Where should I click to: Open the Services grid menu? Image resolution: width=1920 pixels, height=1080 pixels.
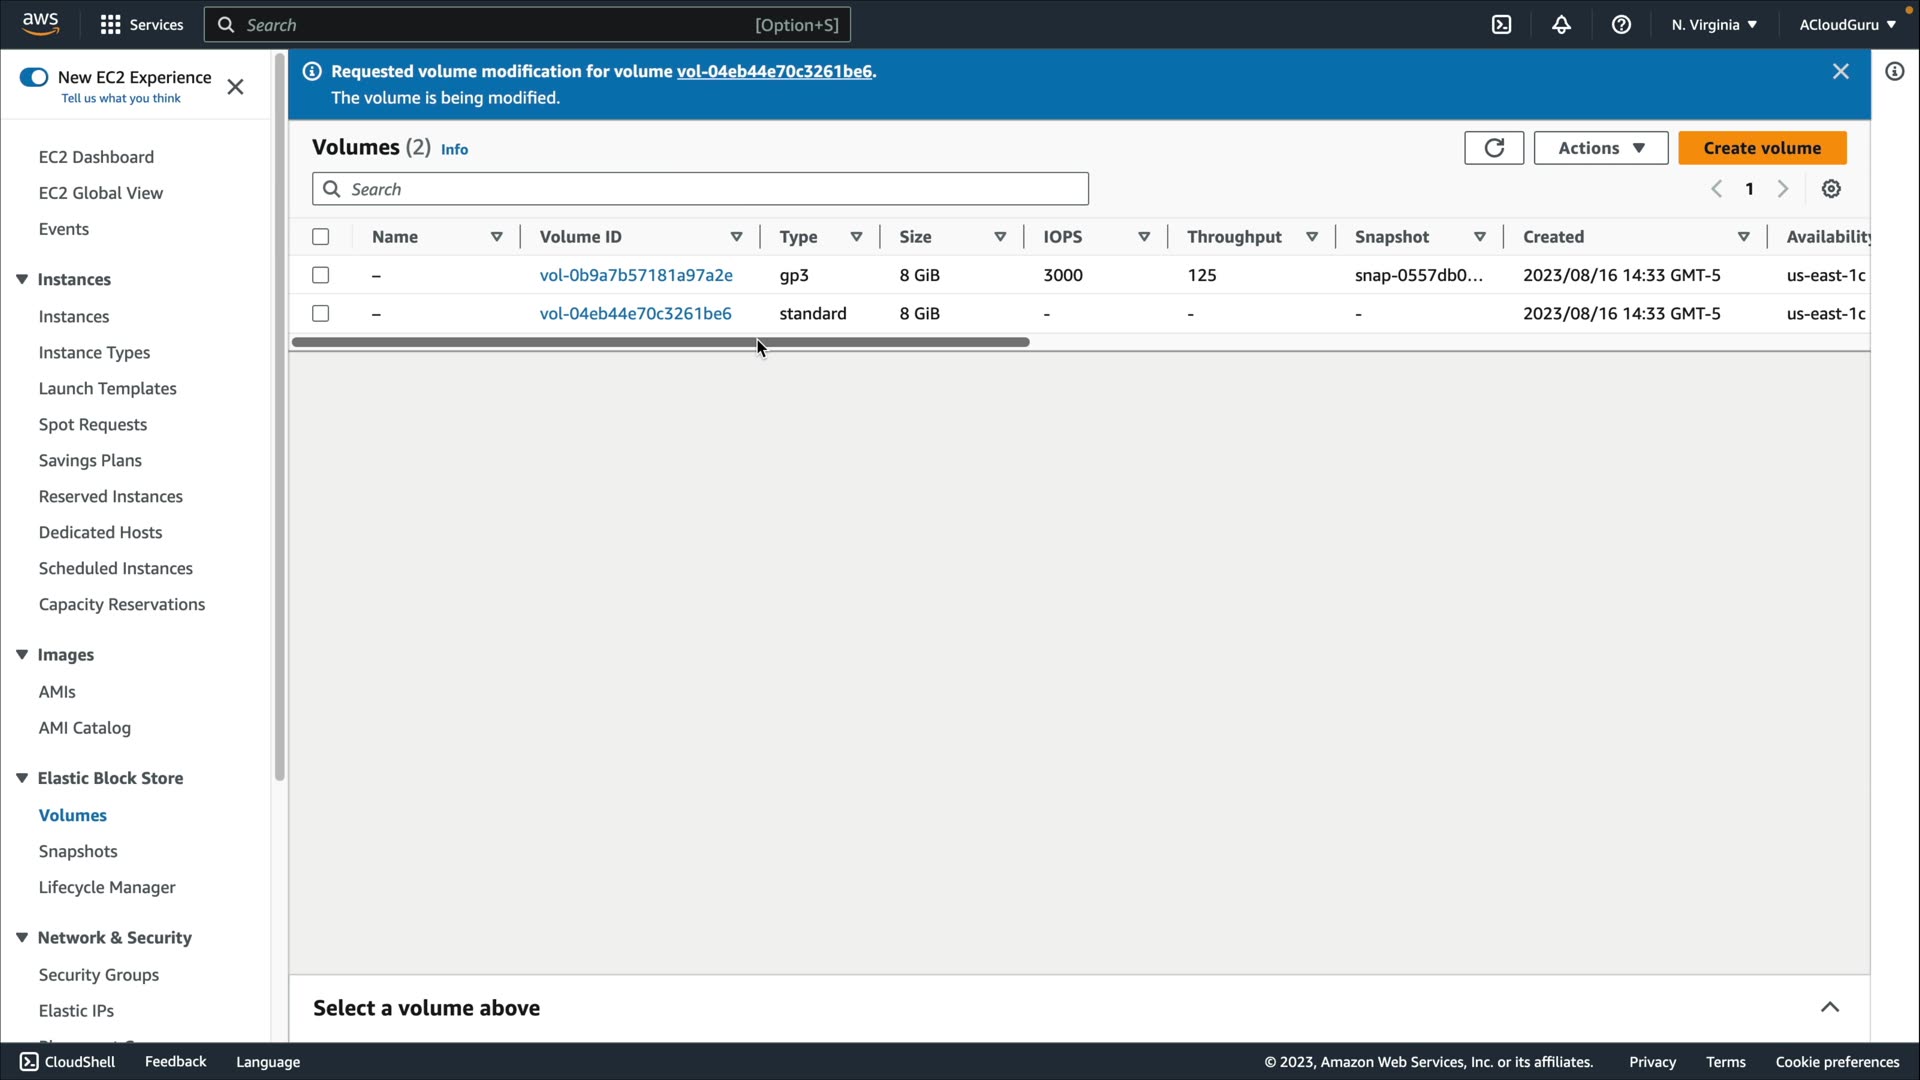click(x=141, y=25)
